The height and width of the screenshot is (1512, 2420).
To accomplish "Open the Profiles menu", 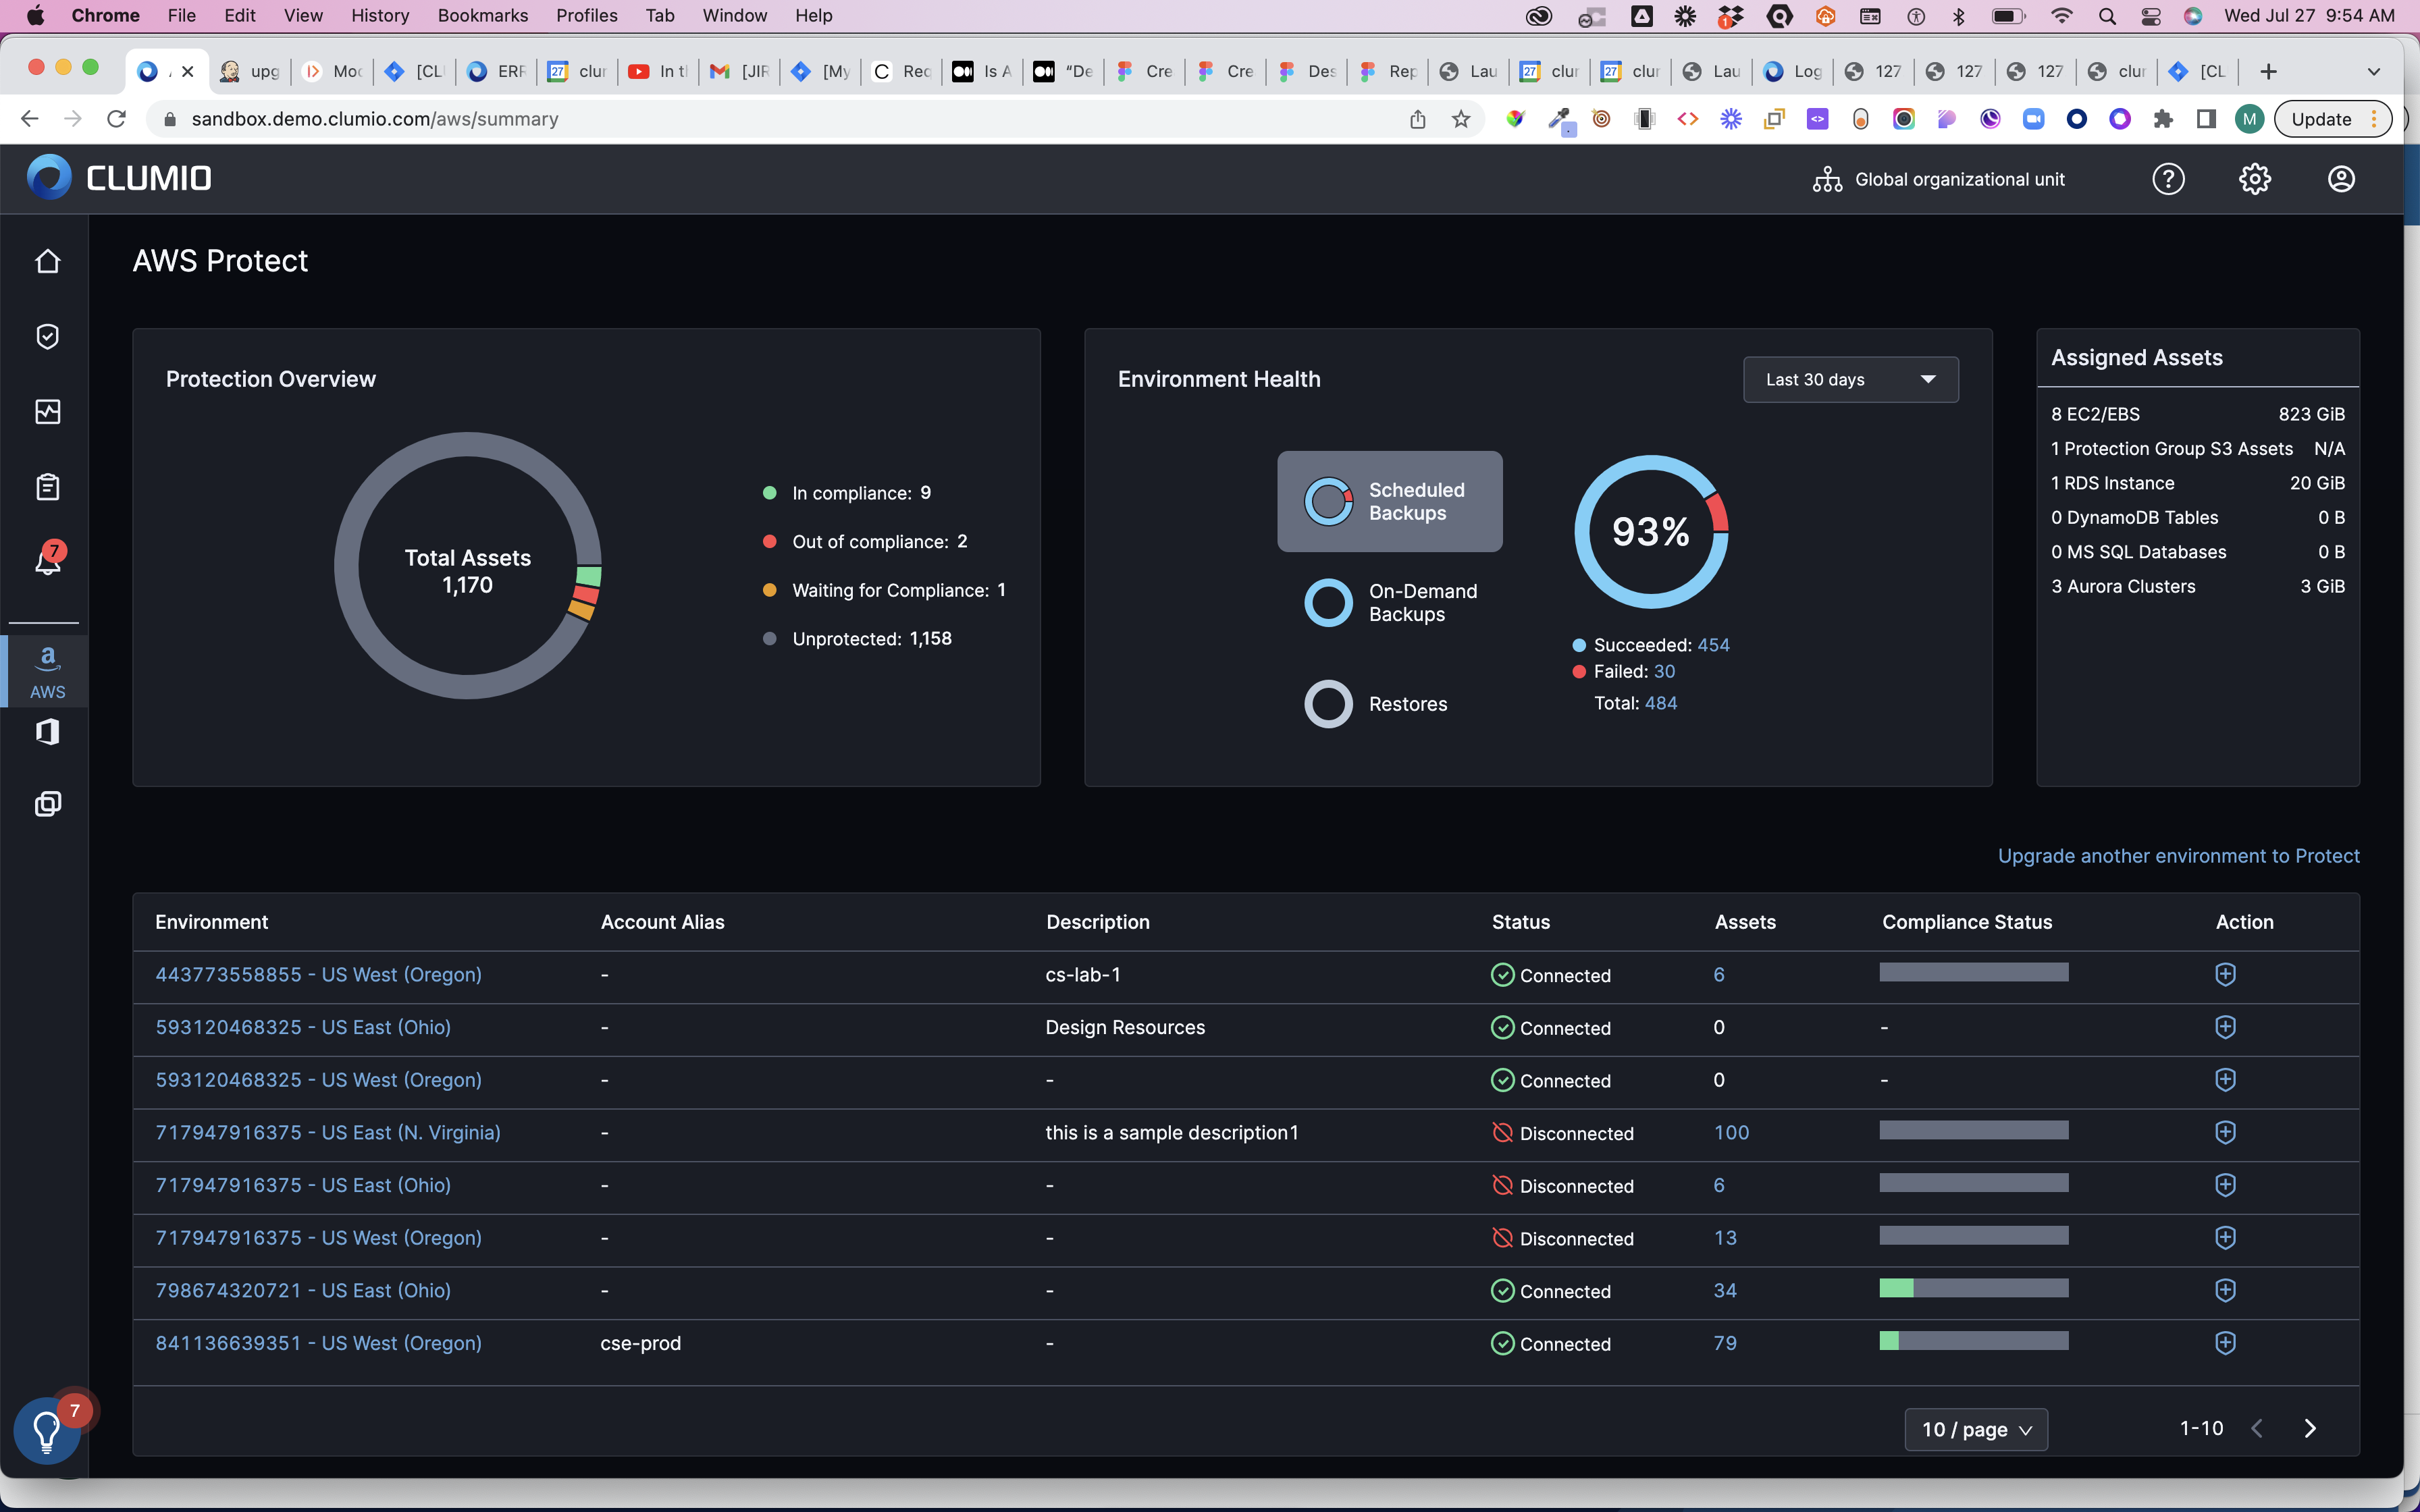I will (x=586, y=15).
